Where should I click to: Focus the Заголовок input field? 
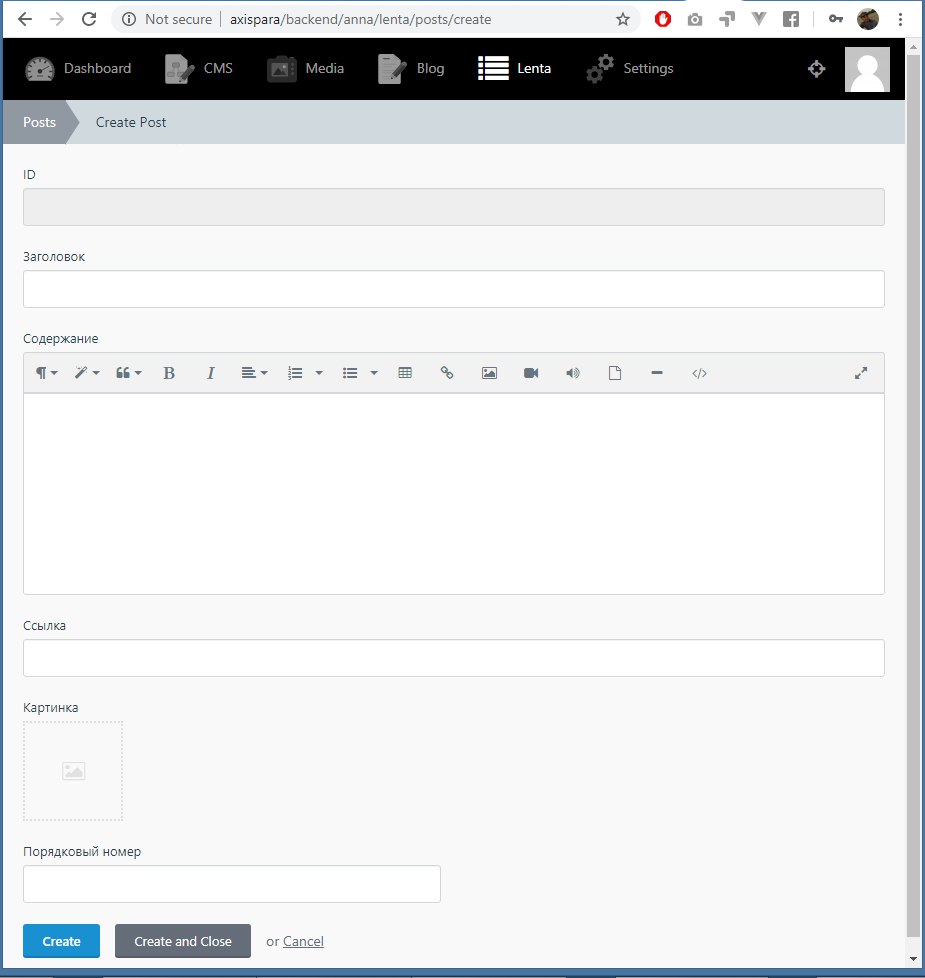pos(453,289)
